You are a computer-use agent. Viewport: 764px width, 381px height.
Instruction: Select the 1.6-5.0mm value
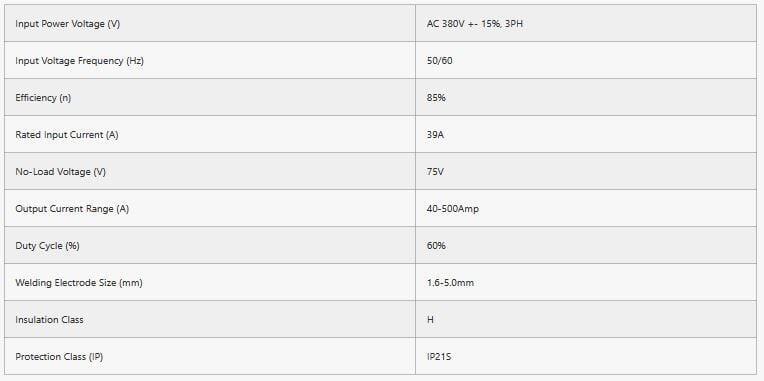click(x=450, y=283)
